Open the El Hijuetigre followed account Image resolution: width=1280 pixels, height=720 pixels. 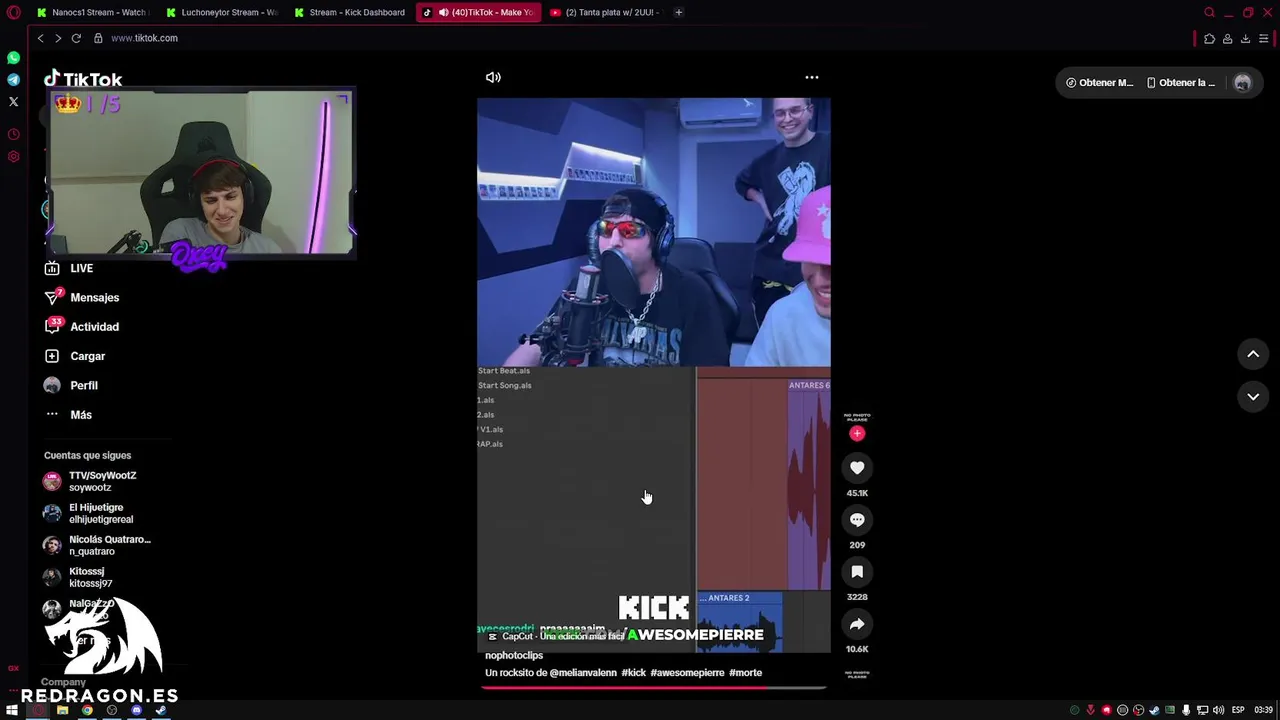pyautogui.click(x=89, y=513)
